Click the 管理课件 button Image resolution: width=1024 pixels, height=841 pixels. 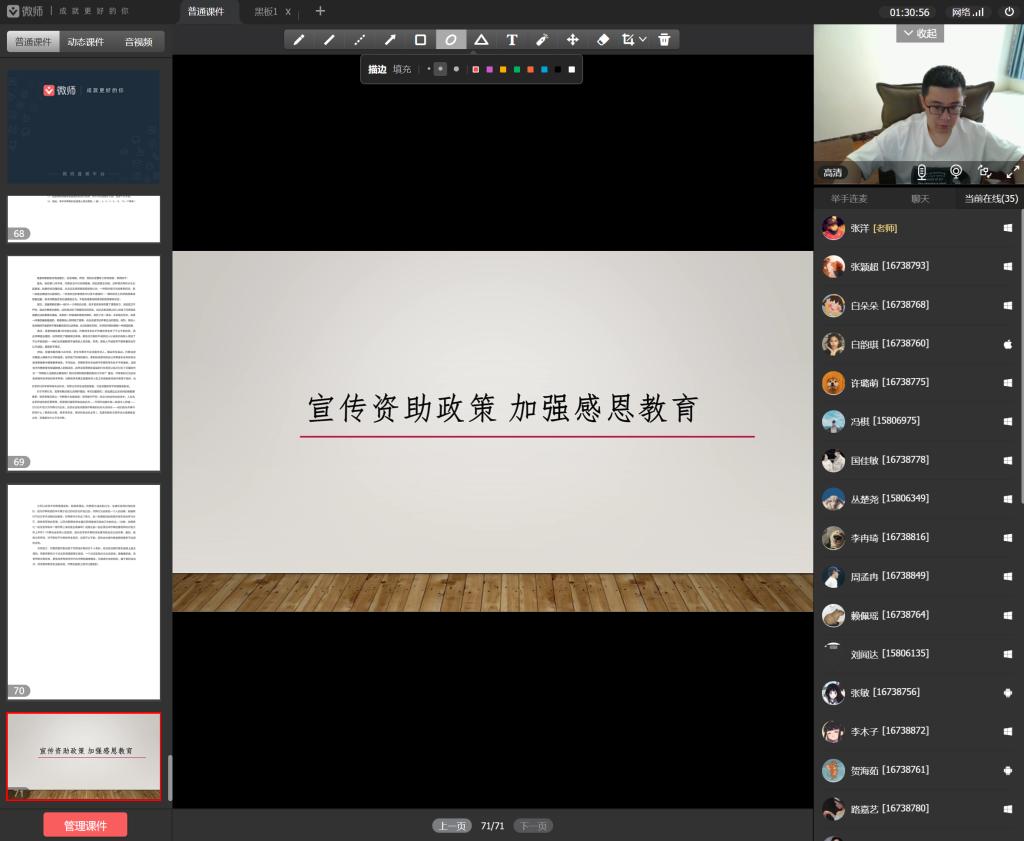[85, 825]
